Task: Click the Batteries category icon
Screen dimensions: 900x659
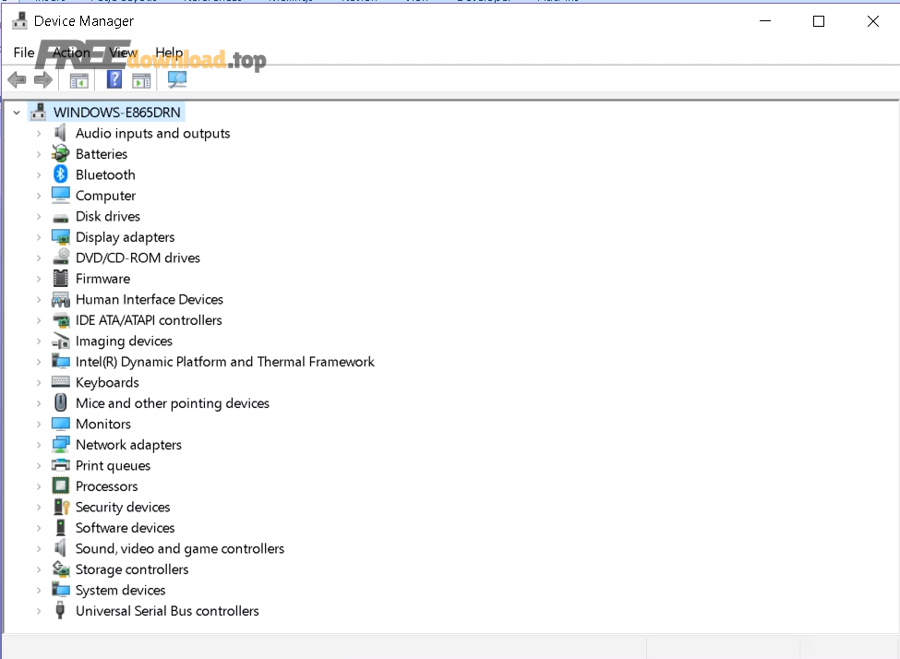Action: coord(60,154)
